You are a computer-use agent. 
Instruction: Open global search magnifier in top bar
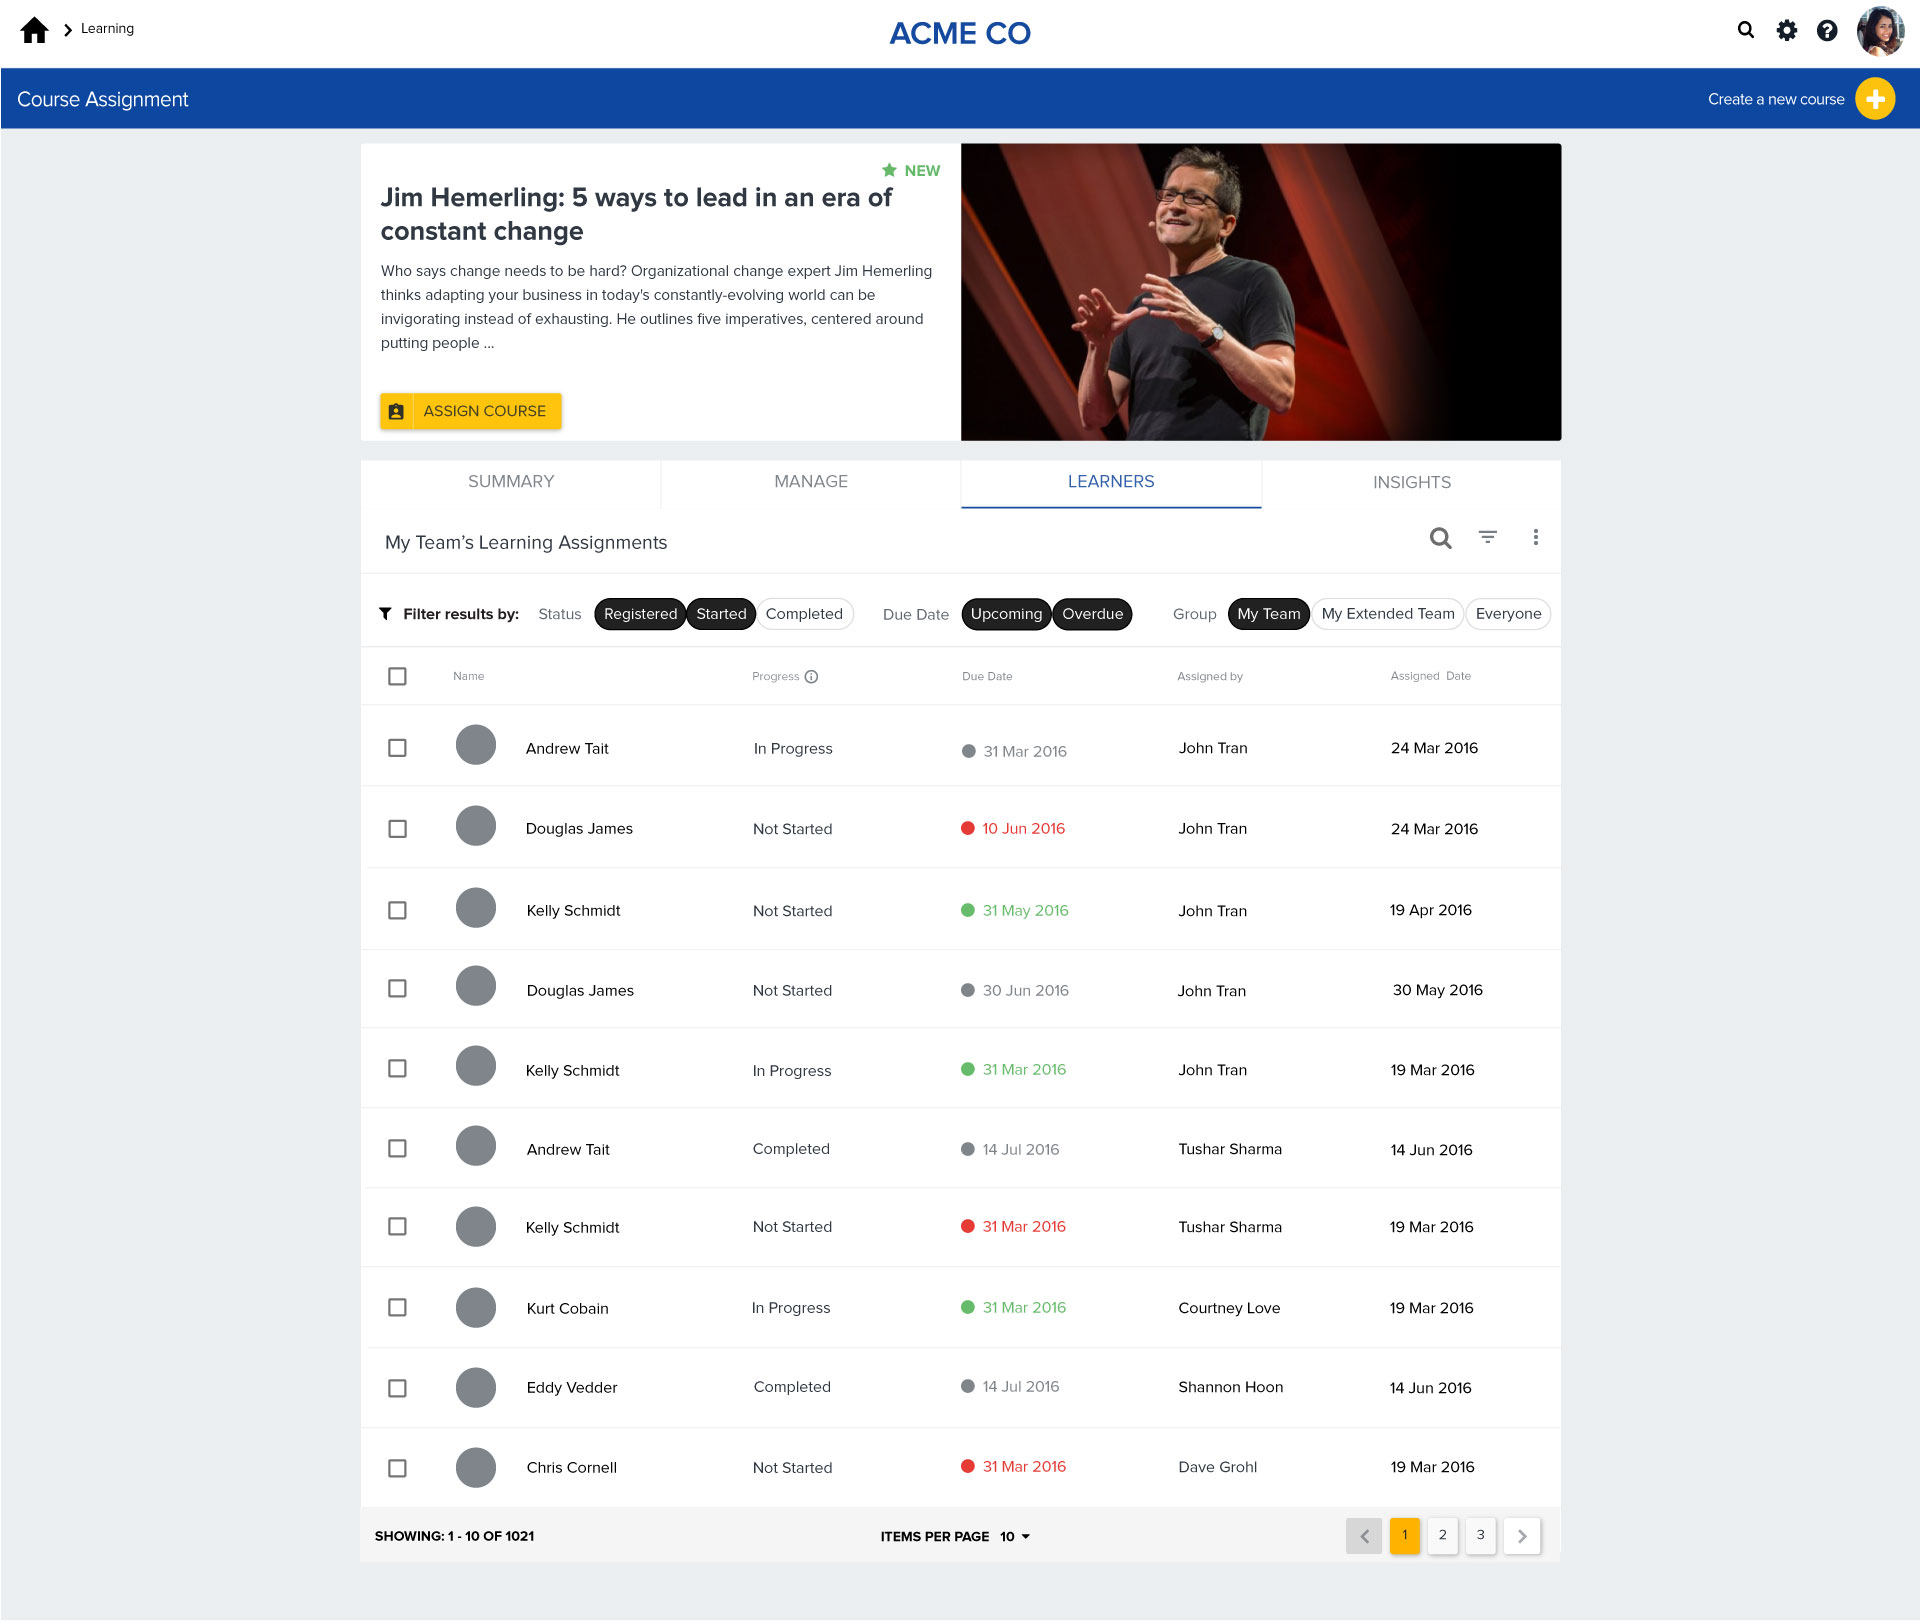point(1746,30)
